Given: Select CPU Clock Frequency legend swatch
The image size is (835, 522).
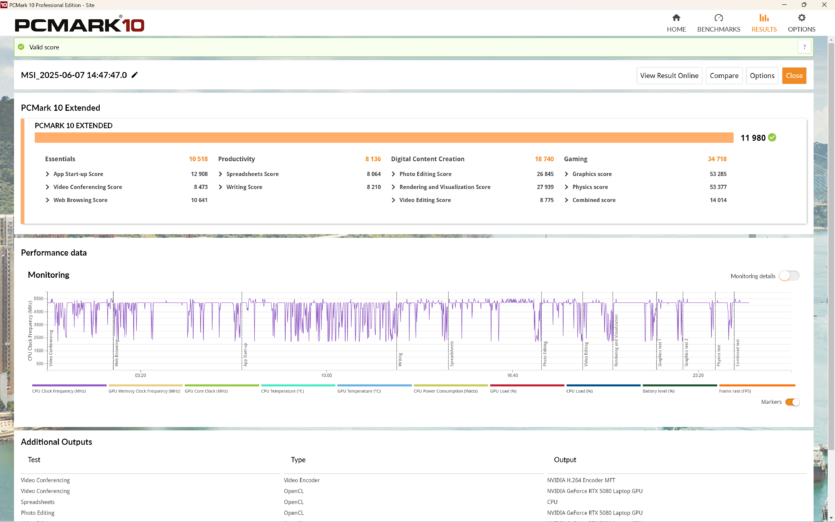Looking at the screenshot, I should pyautogui.click(x=69, y=385).
